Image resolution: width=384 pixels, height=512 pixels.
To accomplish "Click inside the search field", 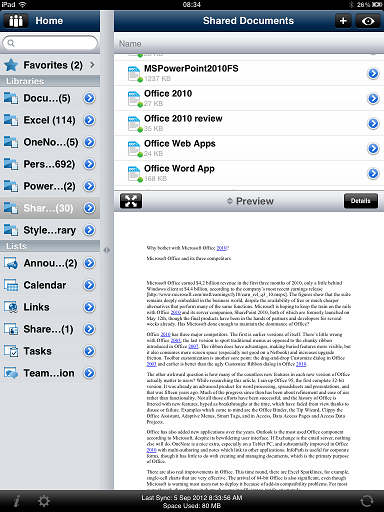I will tap(50, 43).
